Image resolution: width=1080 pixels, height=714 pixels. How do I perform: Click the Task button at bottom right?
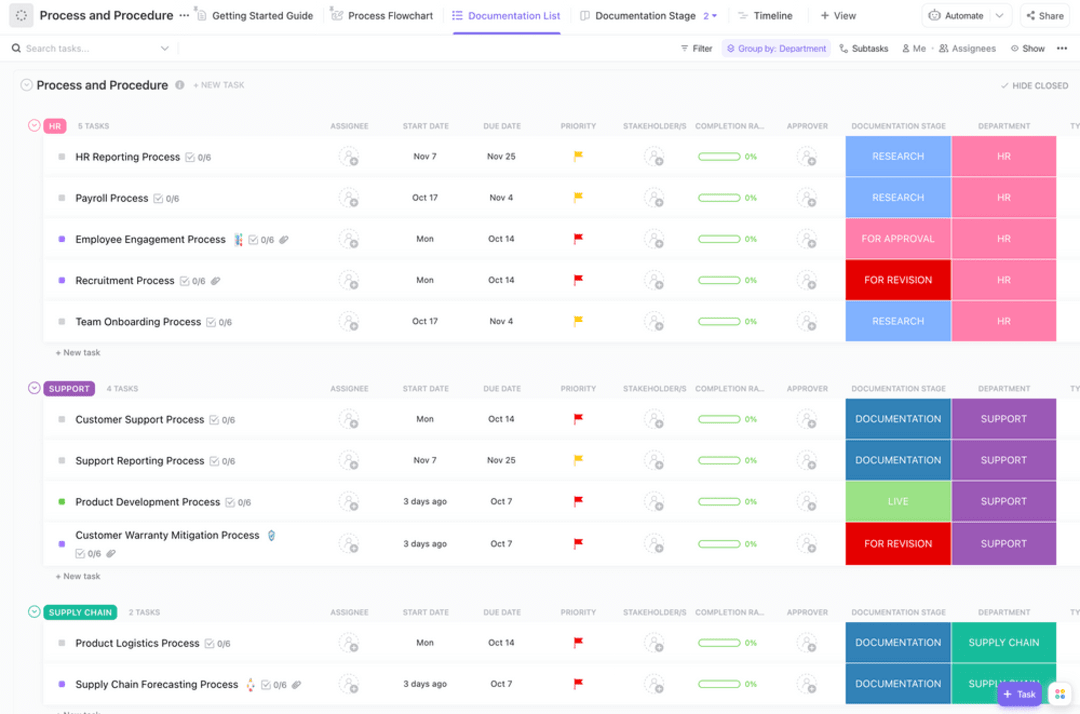click(x=1019, y=693)
